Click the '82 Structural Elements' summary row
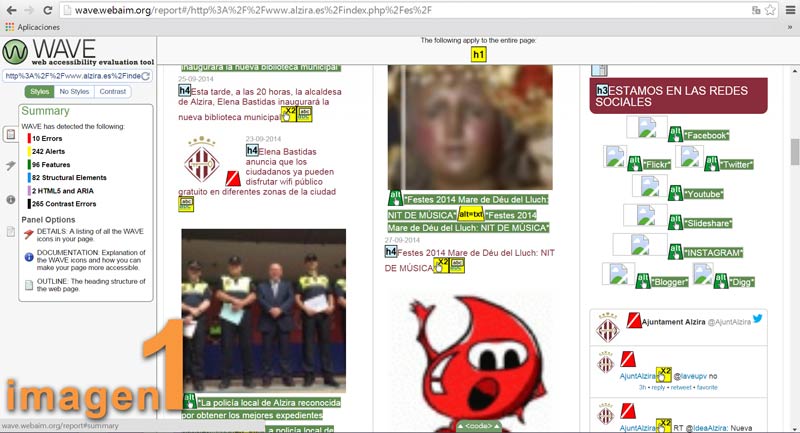800x433 pixels. [67, 177]
